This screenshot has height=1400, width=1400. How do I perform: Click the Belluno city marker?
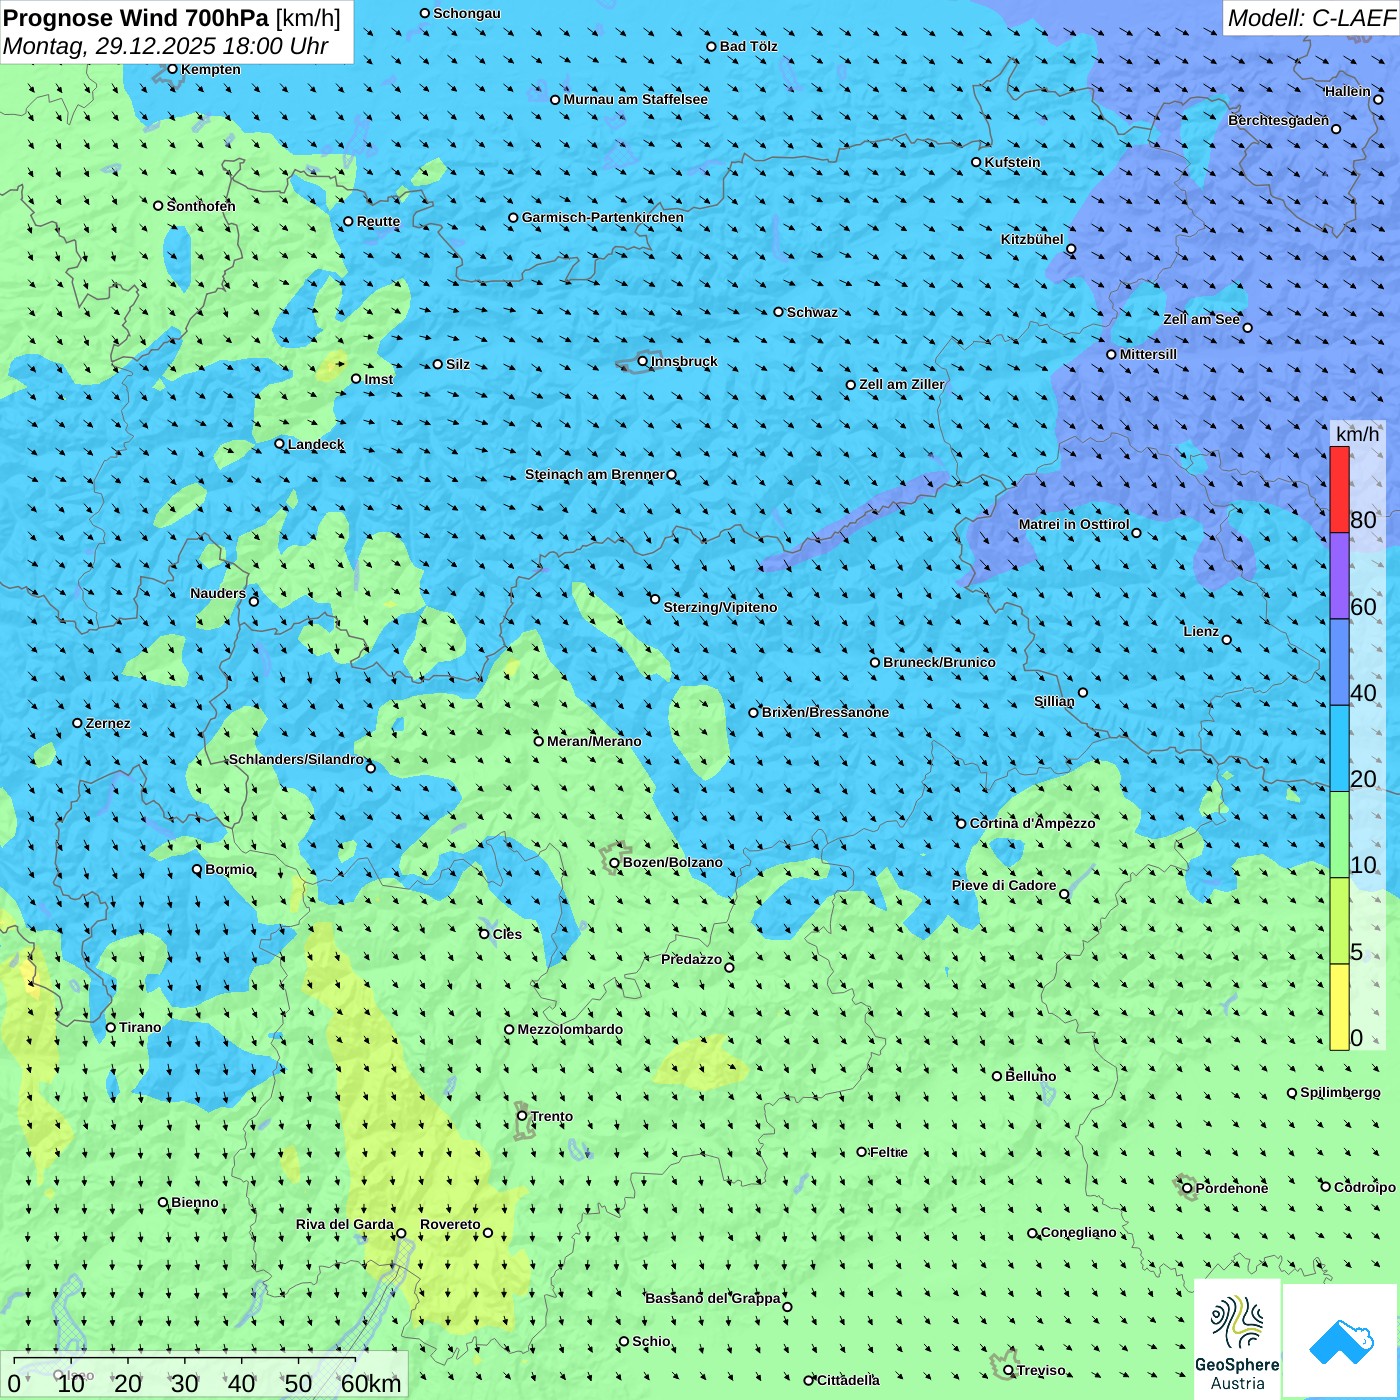point(997,1076)
